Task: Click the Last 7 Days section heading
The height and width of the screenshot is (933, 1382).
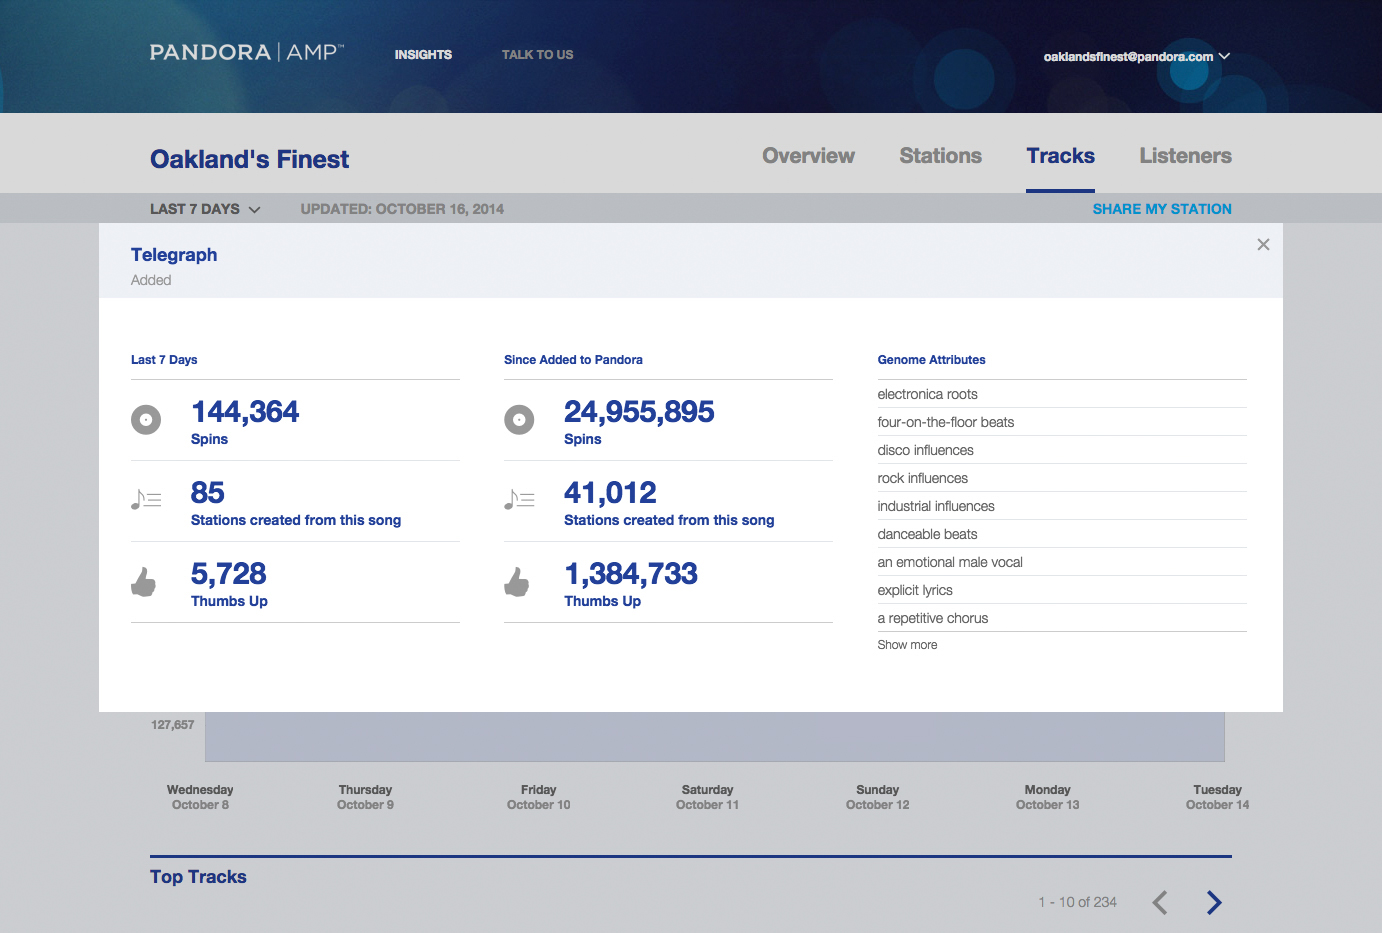Action: pyautogui.click(x=164, y=360)
